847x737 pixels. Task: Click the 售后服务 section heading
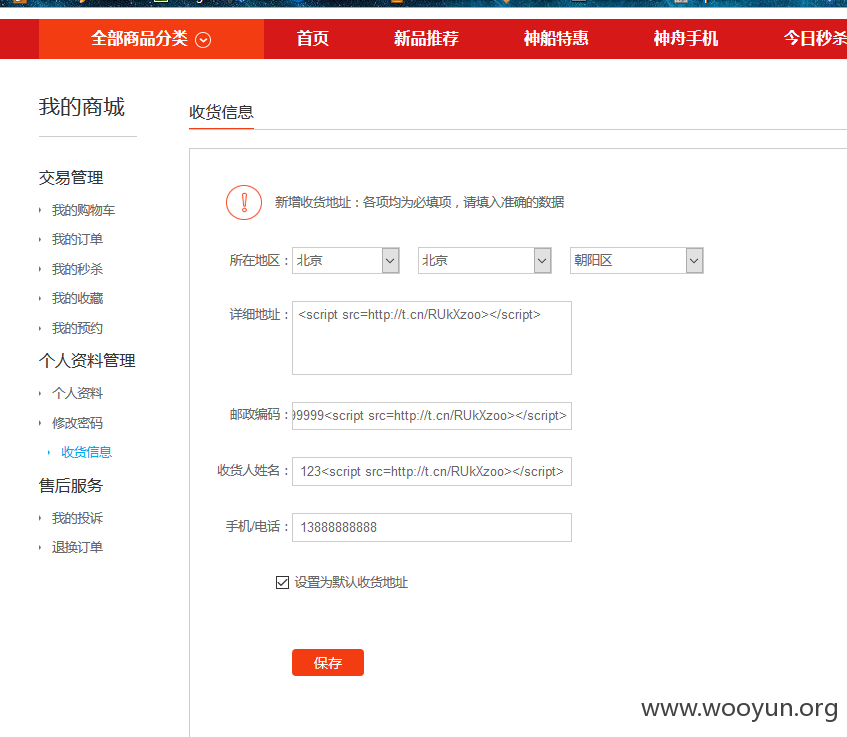[x=71, y=486]
